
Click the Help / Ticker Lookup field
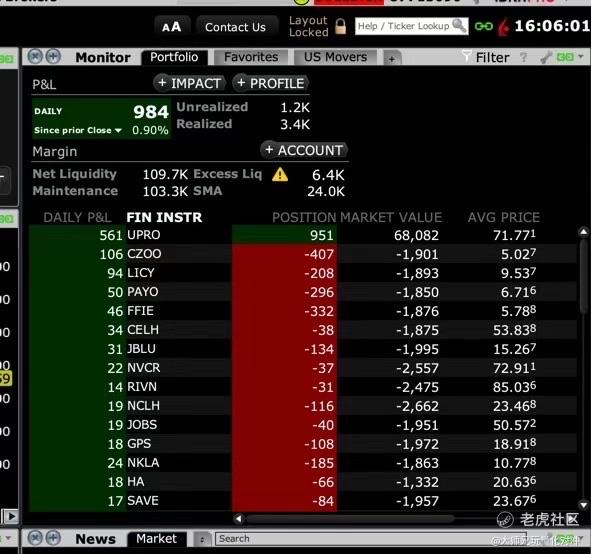pyautogui.click(x=403, y=26)
